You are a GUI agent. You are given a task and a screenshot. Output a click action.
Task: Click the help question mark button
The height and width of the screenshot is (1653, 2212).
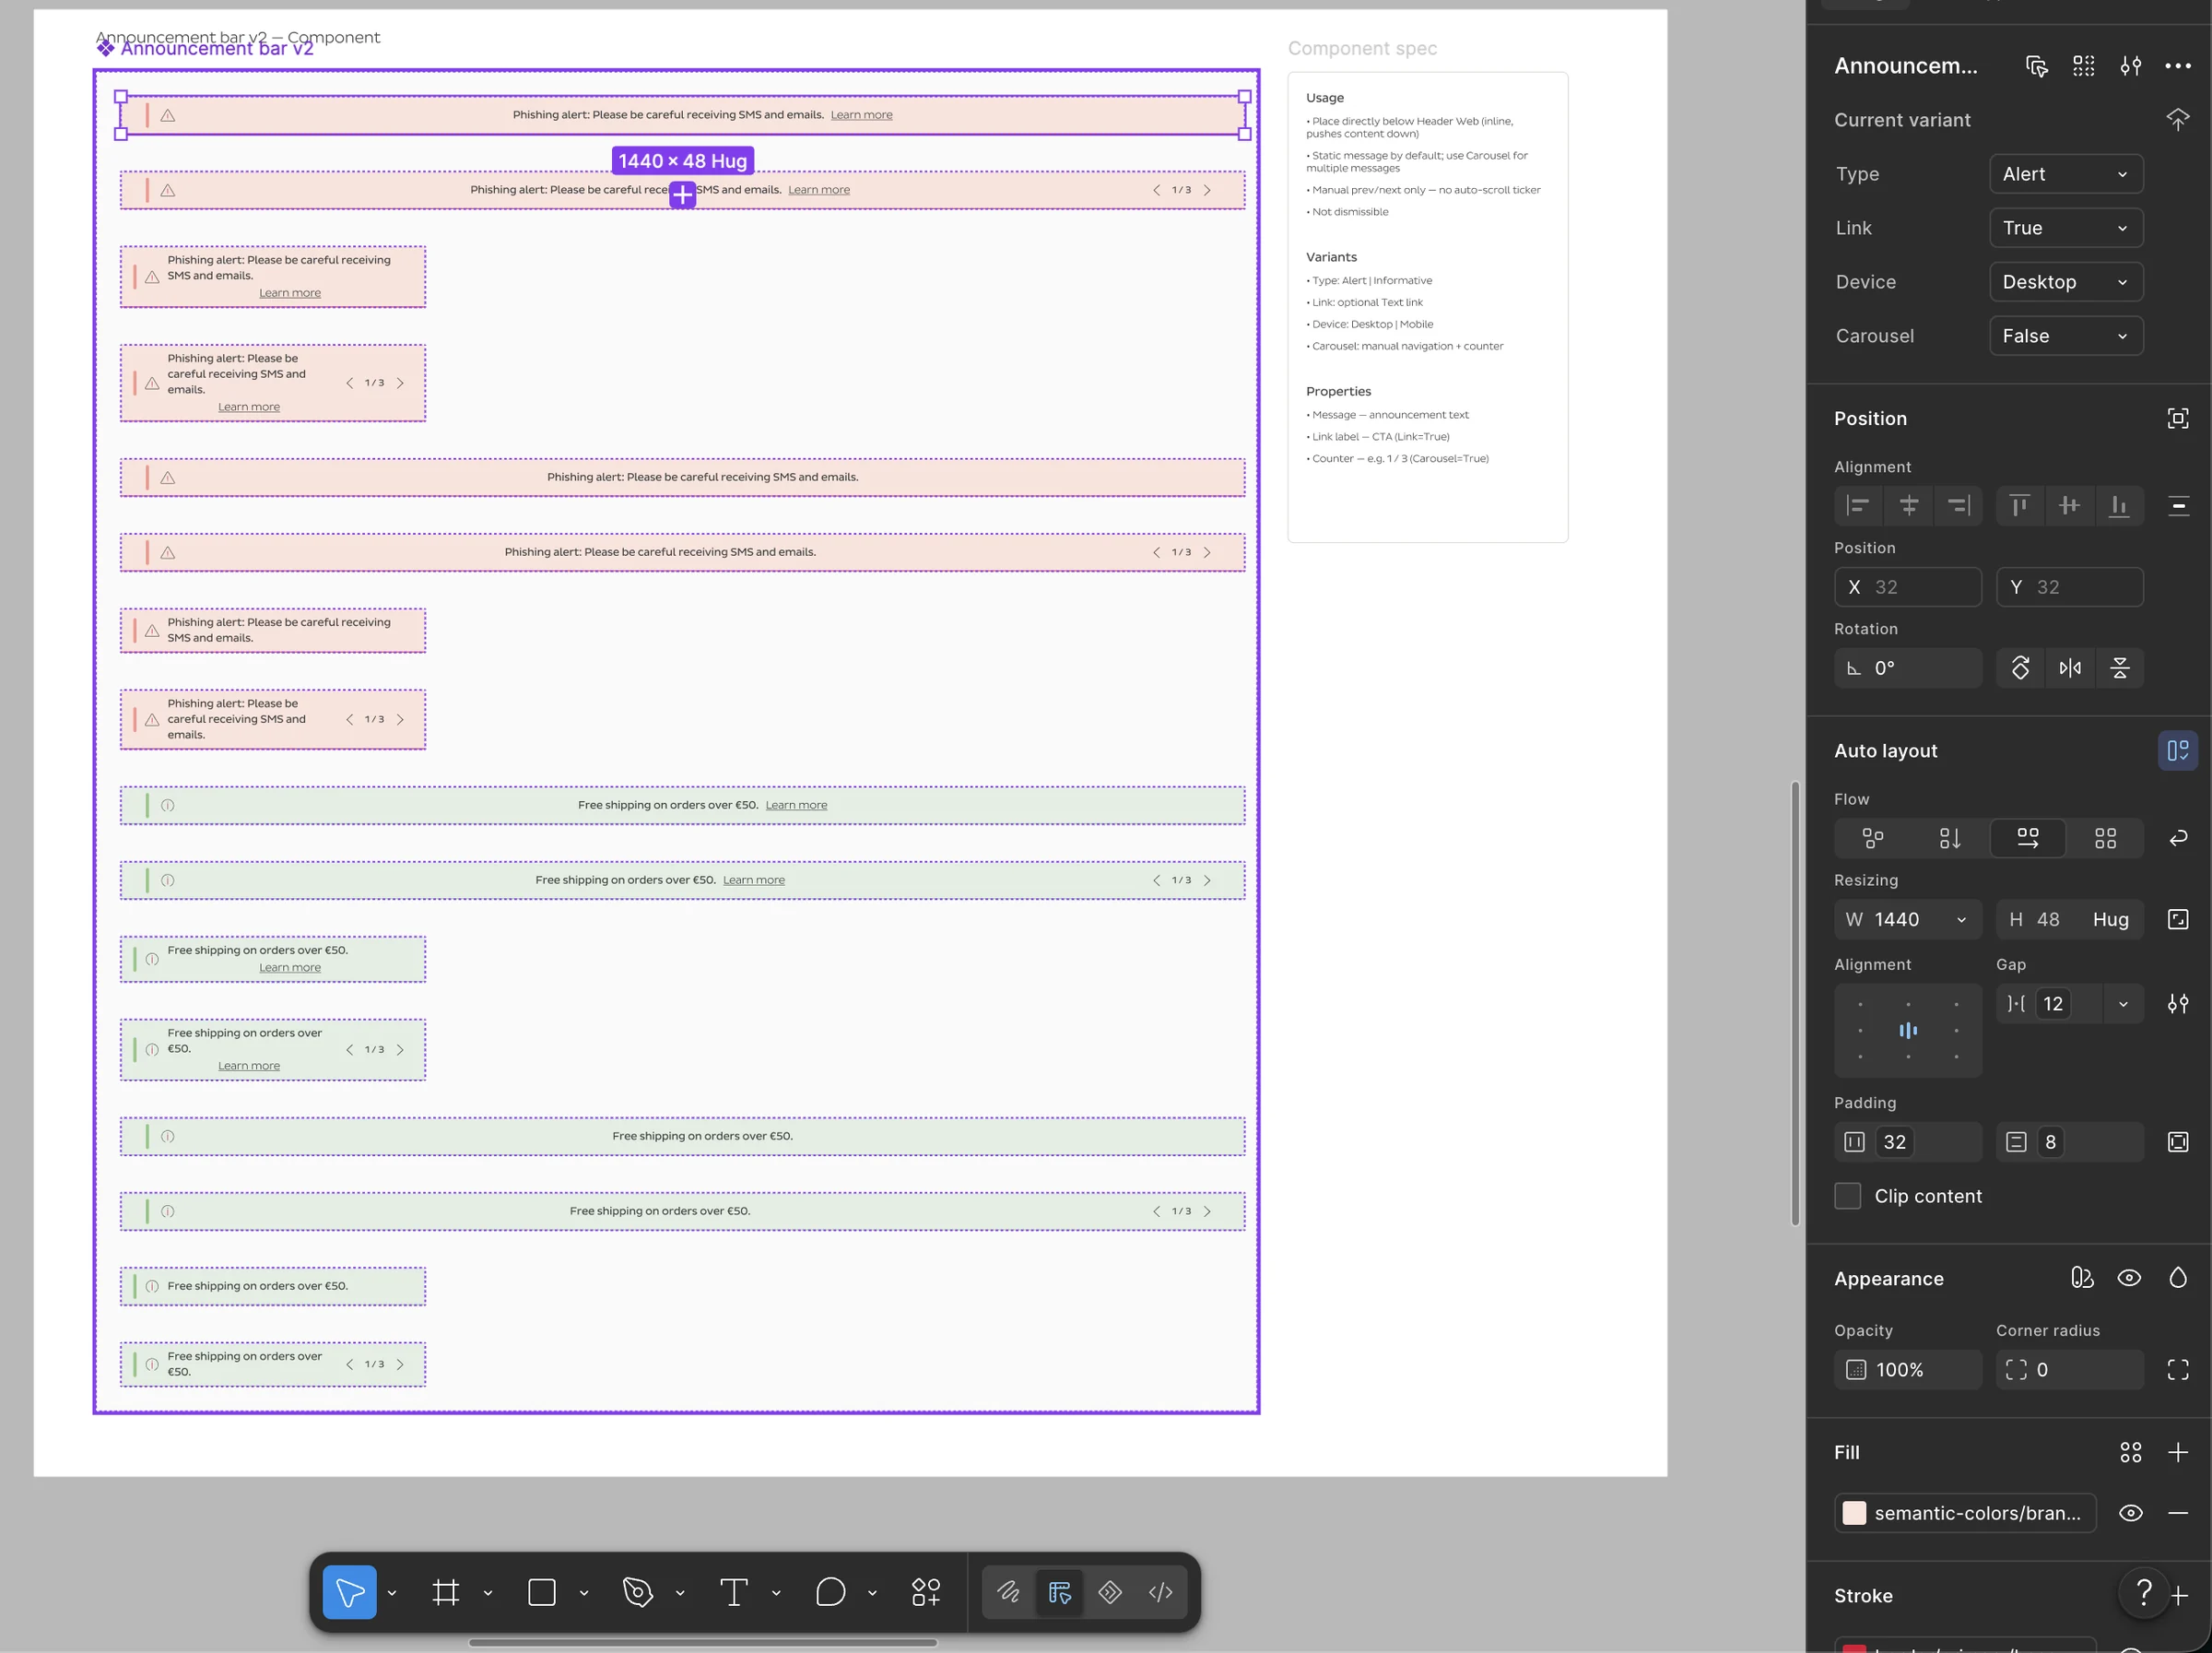coord(2144,1591)
